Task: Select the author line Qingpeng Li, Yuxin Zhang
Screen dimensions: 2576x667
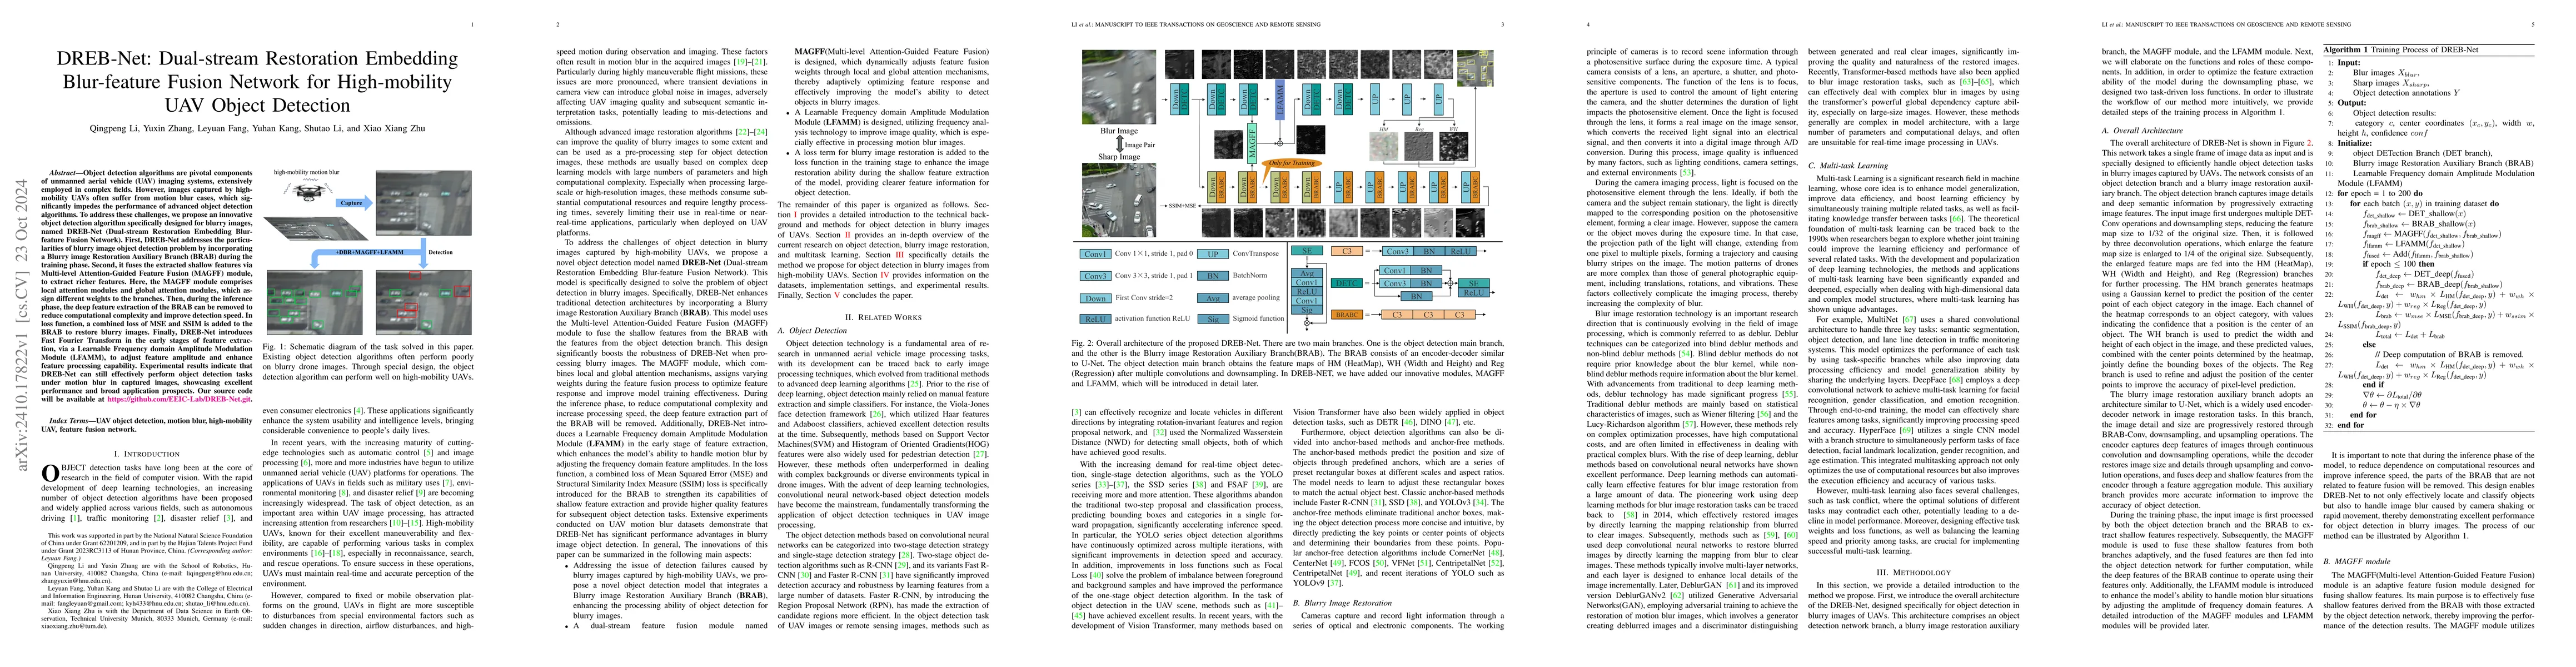Action: (x=258, y=129)
